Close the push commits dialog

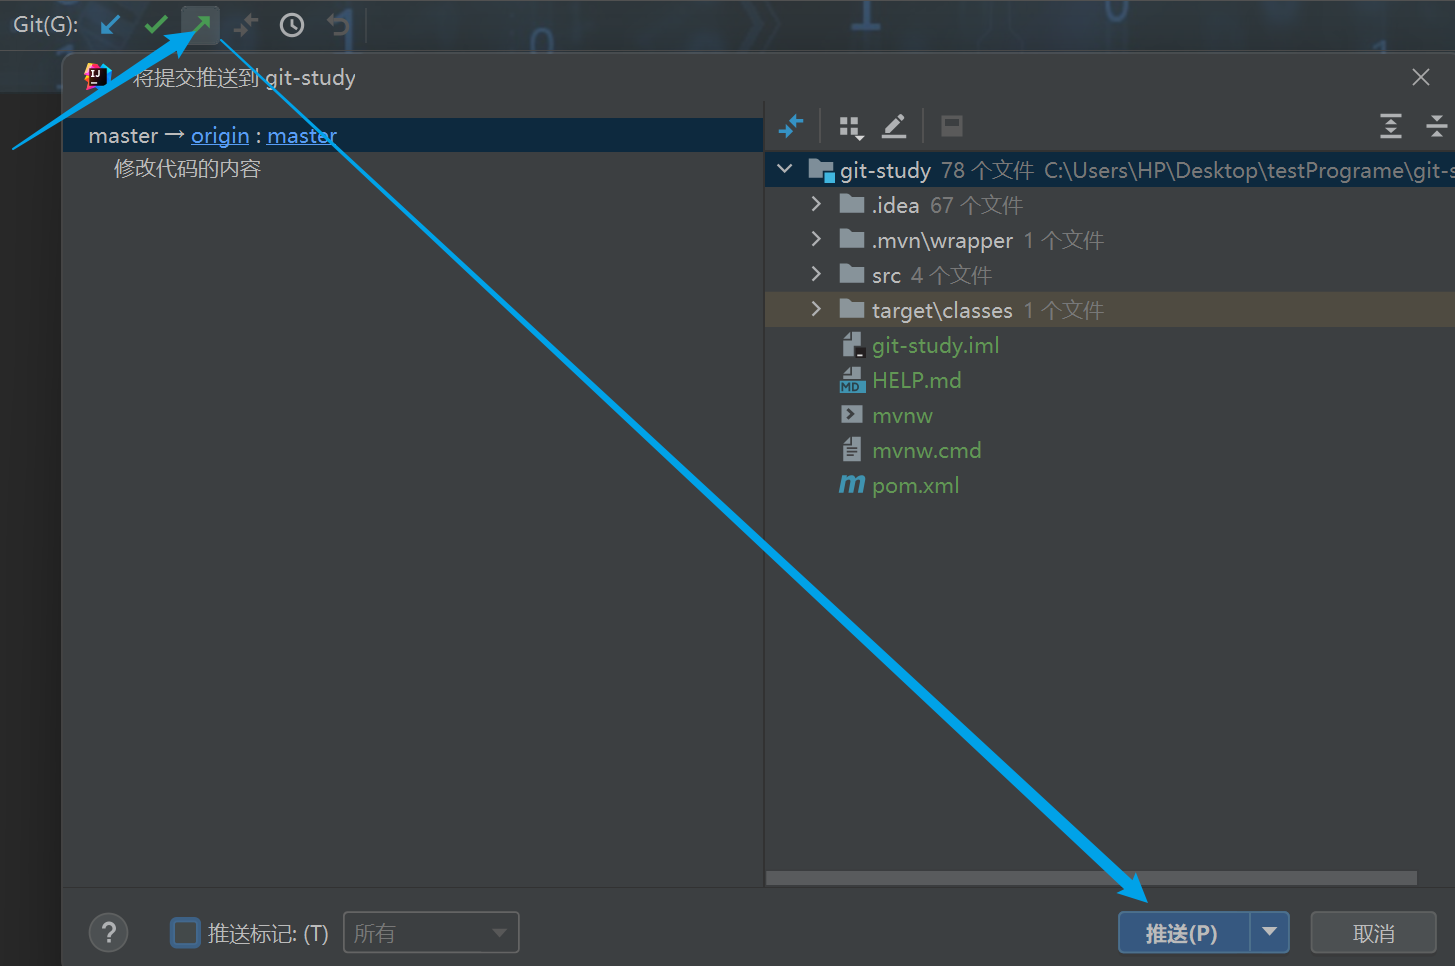pyautogui.click(x=1421, y=77)
